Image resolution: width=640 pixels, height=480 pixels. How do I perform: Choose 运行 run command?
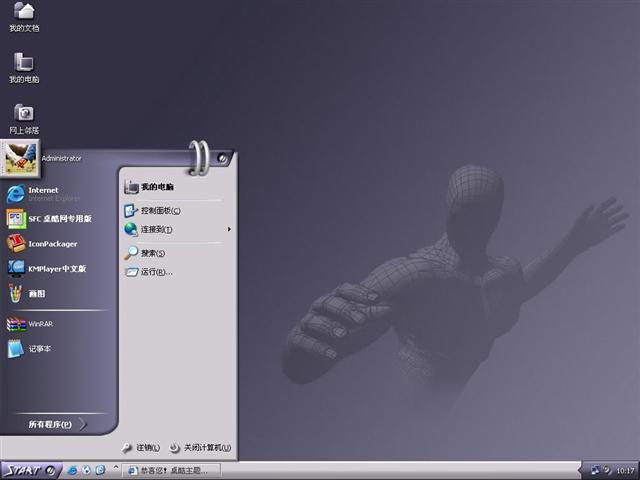click(x=155, y=271)
